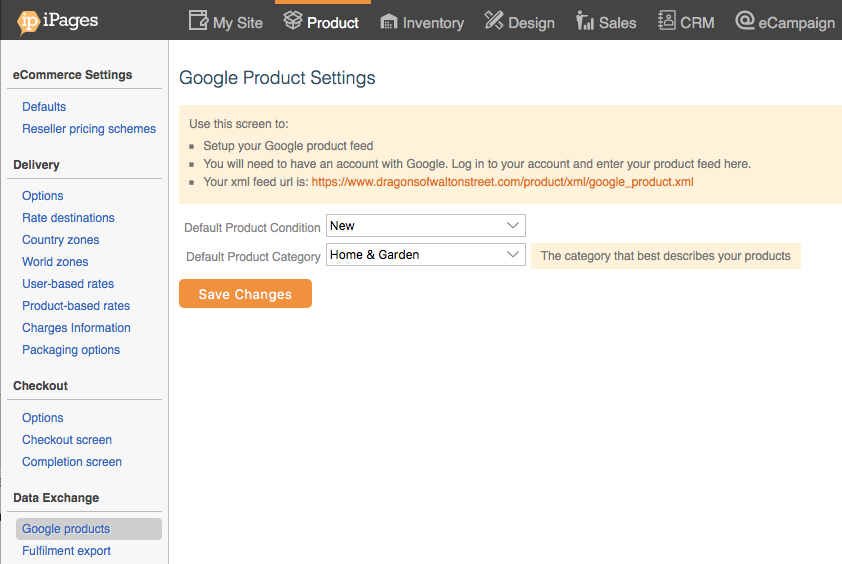The image size is (842, 564).
Task: Open the Google product XML feed URL
Action: (502, 182)
